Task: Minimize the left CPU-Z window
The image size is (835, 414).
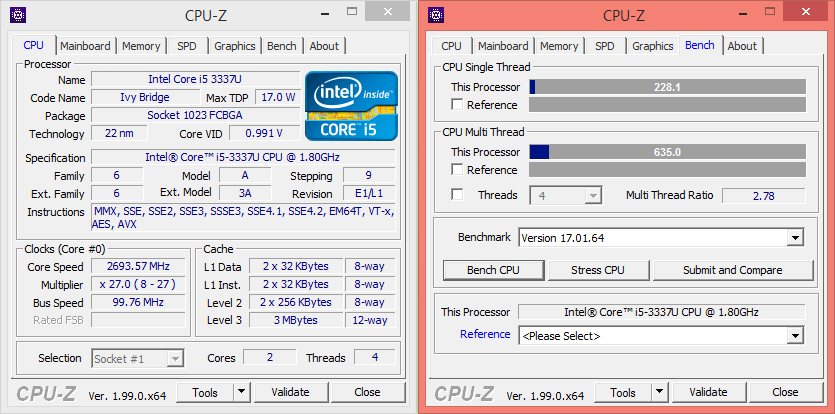Action: [323, 12]
